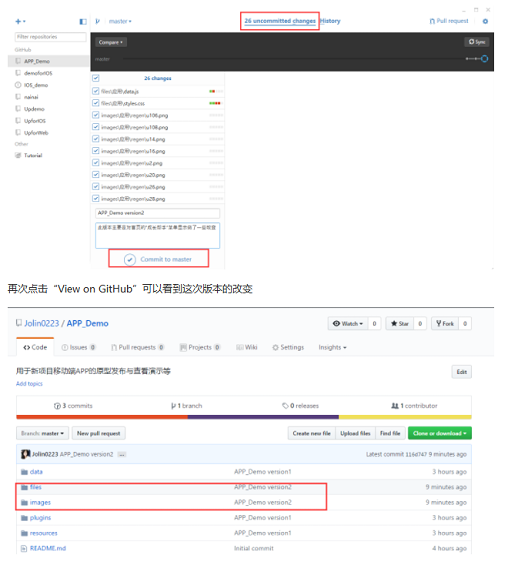Open the files folder
The height and width of the screenshot is (565, 508).
point(36,487)
